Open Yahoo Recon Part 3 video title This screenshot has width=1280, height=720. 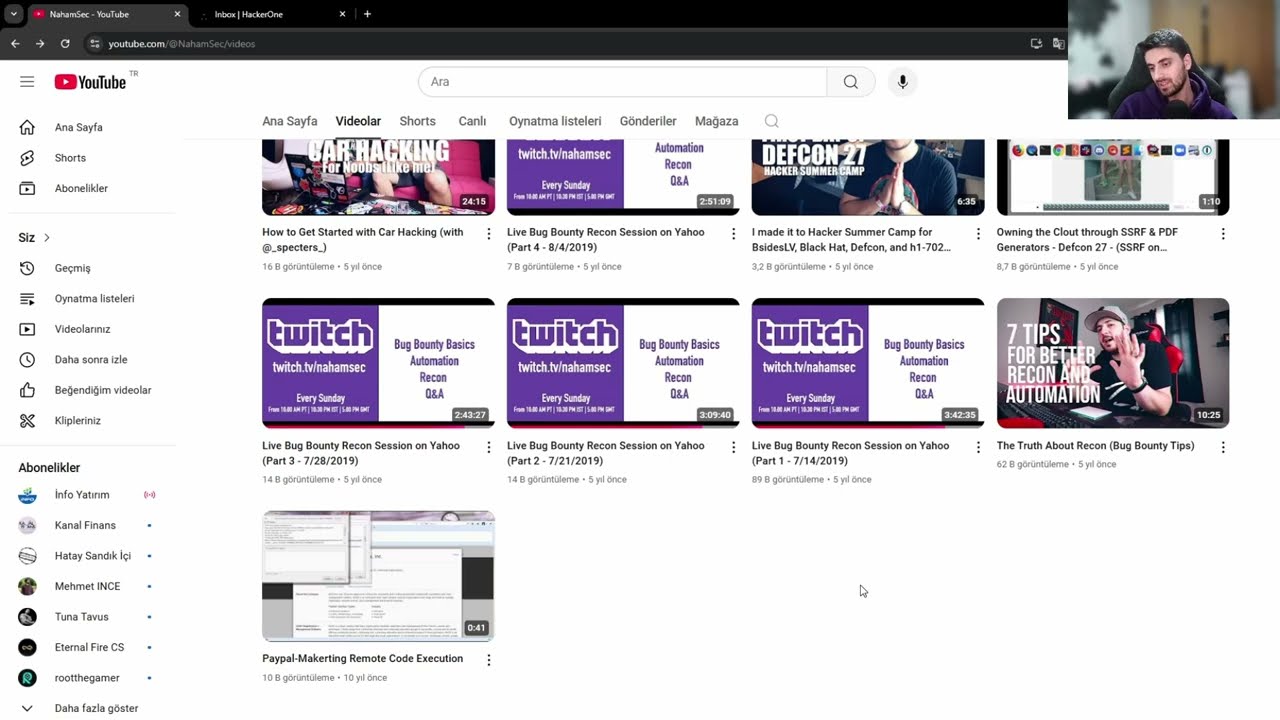click(361, 453)
